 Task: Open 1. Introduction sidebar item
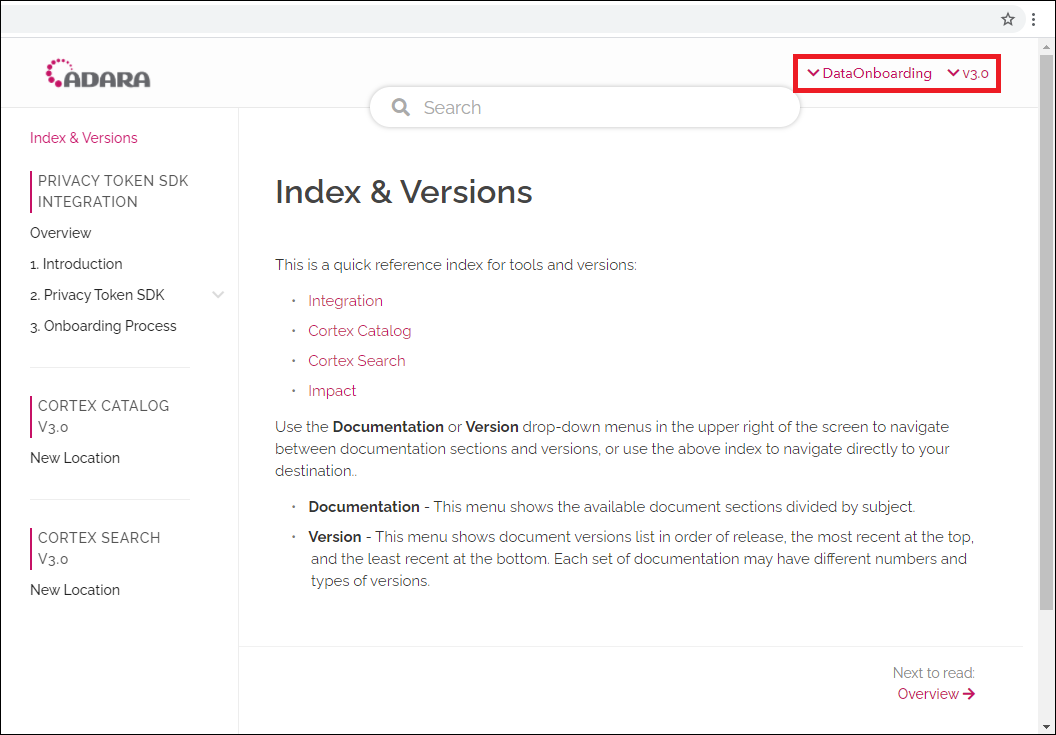click(x=76, y=264)
